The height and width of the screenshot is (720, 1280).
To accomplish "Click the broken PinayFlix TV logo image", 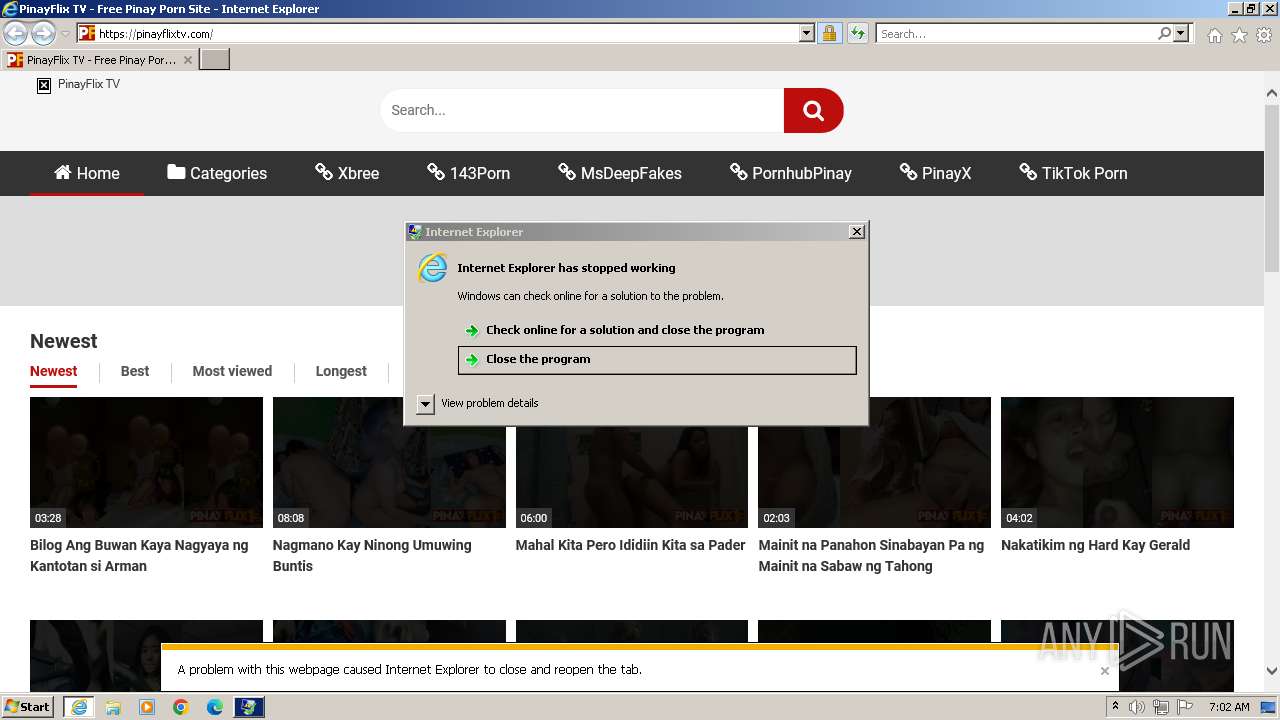I will (44, 85).
